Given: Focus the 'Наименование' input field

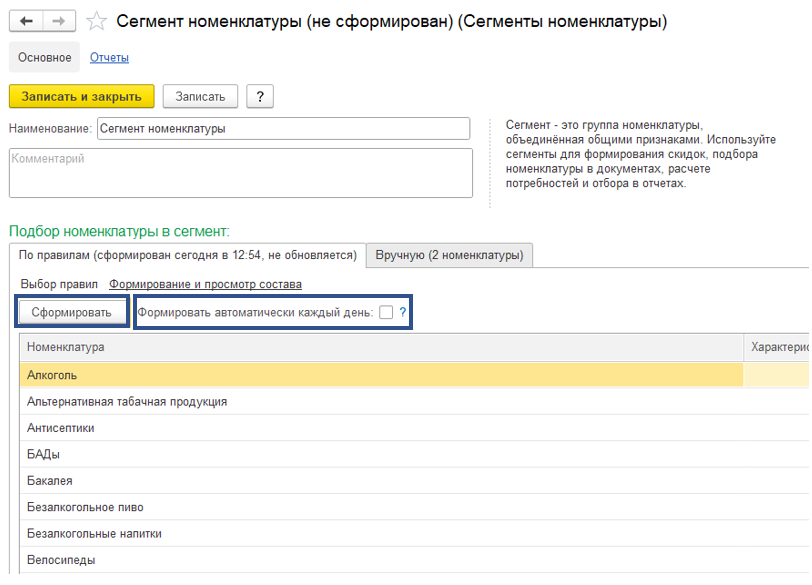Looking at the screenshot, I should [284, 129].
